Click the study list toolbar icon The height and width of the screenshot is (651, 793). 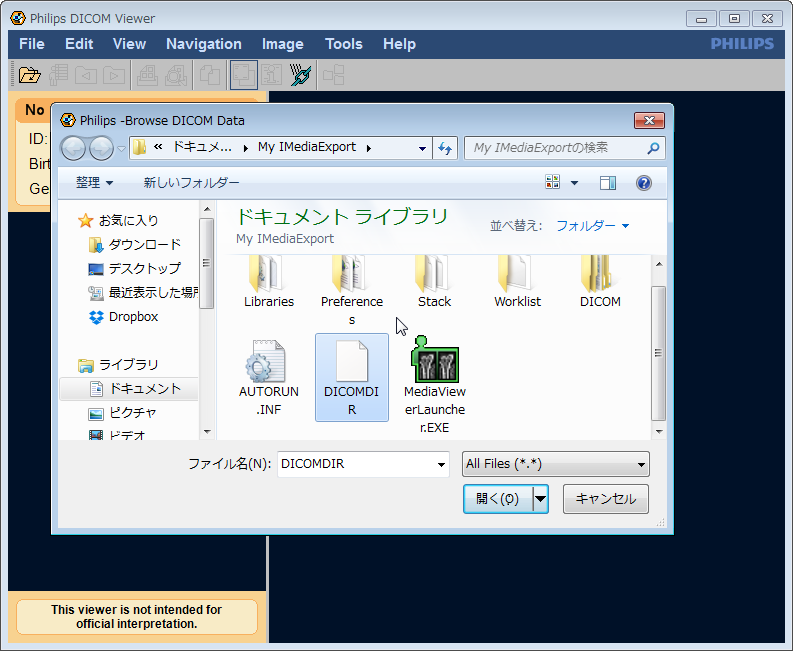(59, 75)
